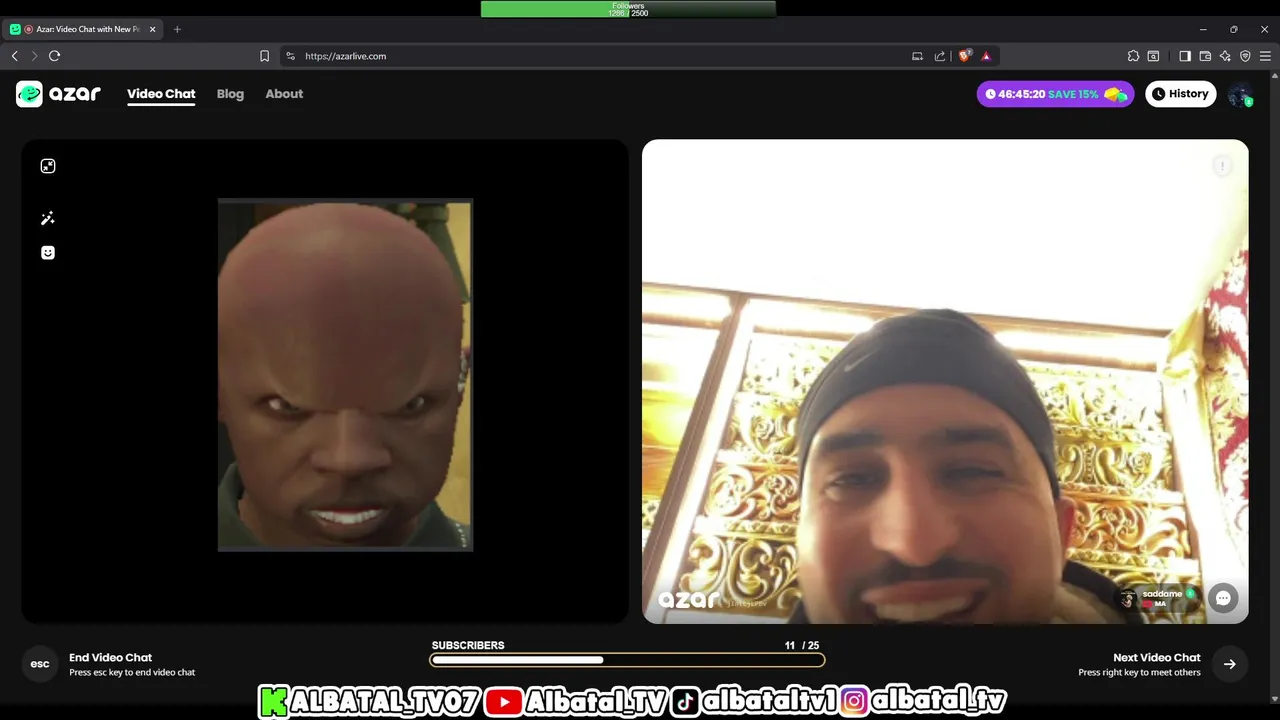The width and height of the screenshot is (1280, 720).
Task: Bookmark this page with the bookmark icon
Action: pyautogui.click(x=264, y=56)
